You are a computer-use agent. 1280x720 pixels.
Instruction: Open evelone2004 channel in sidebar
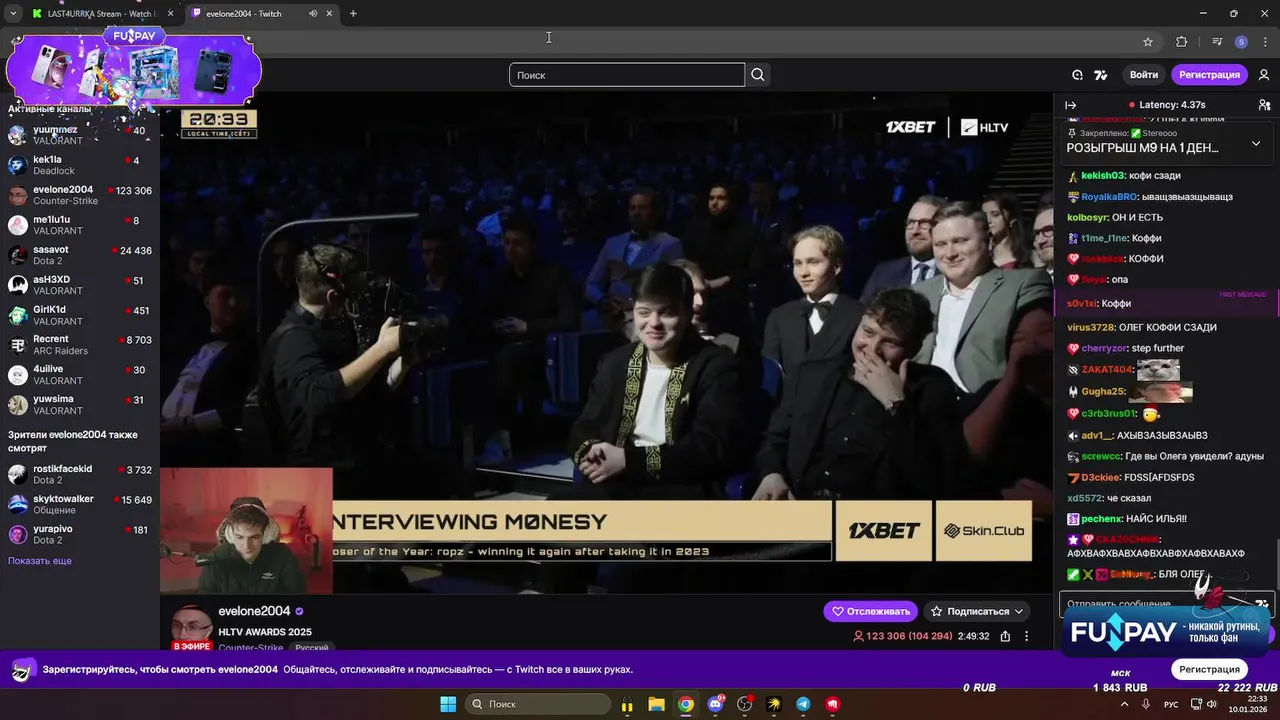80,195
